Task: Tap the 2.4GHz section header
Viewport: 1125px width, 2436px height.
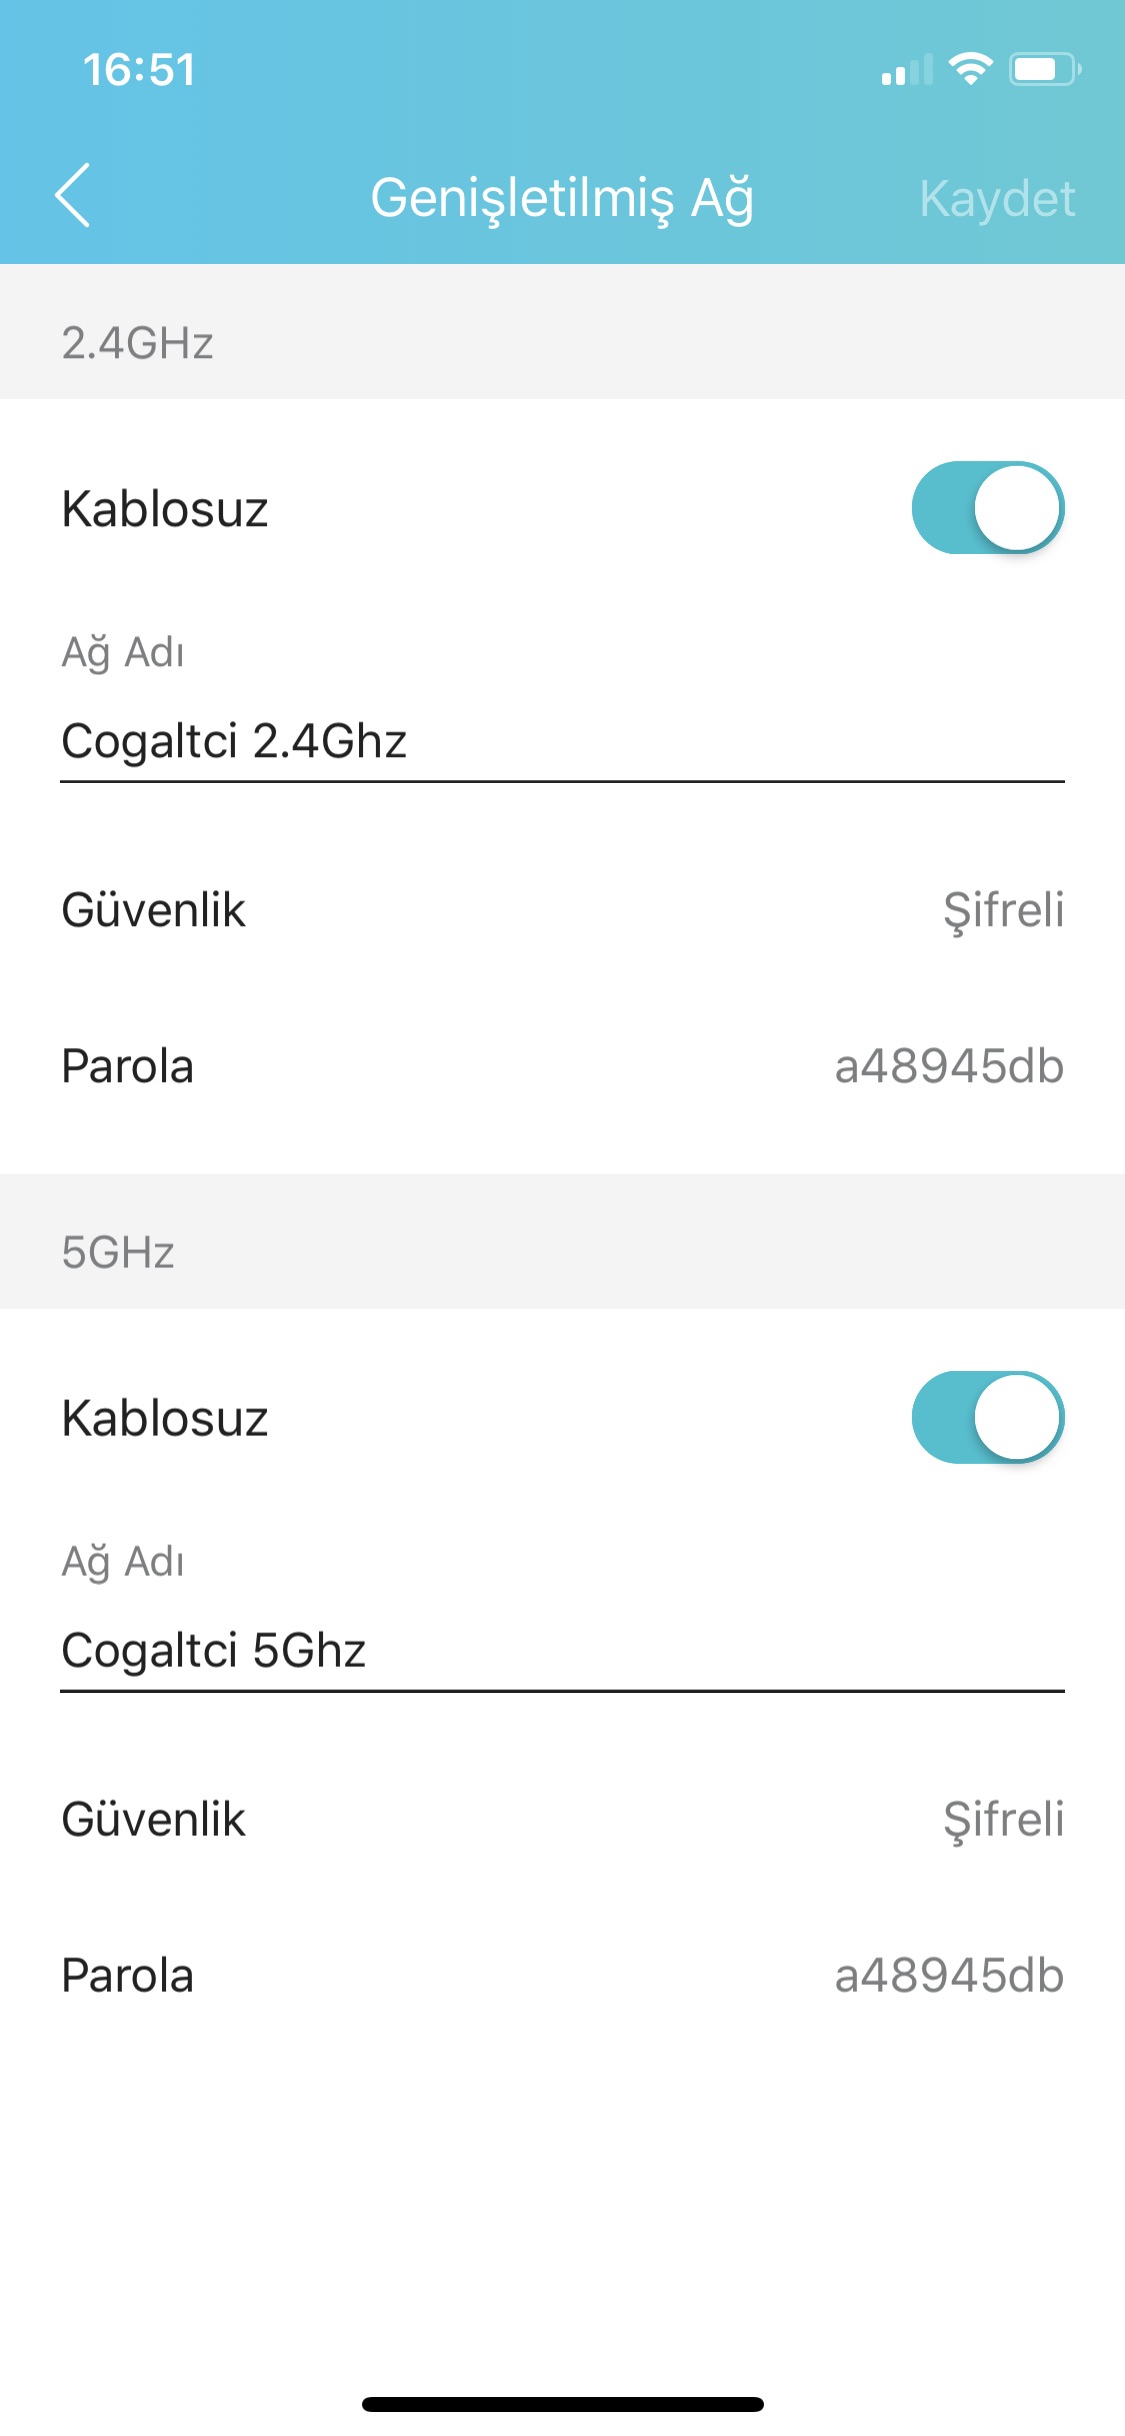Action: [x=138, y=343]
